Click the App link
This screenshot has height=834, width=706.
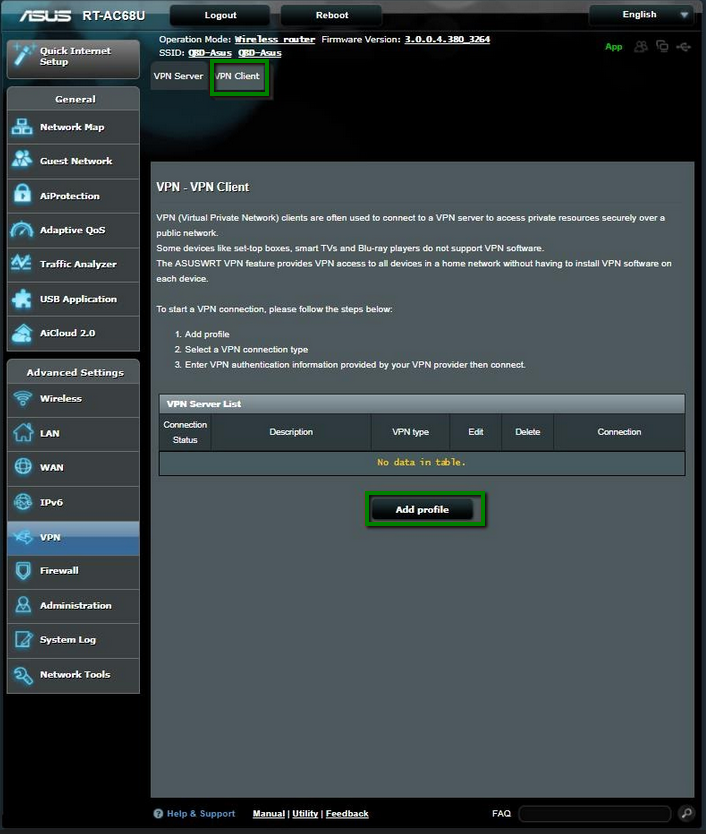pos(613,47)
